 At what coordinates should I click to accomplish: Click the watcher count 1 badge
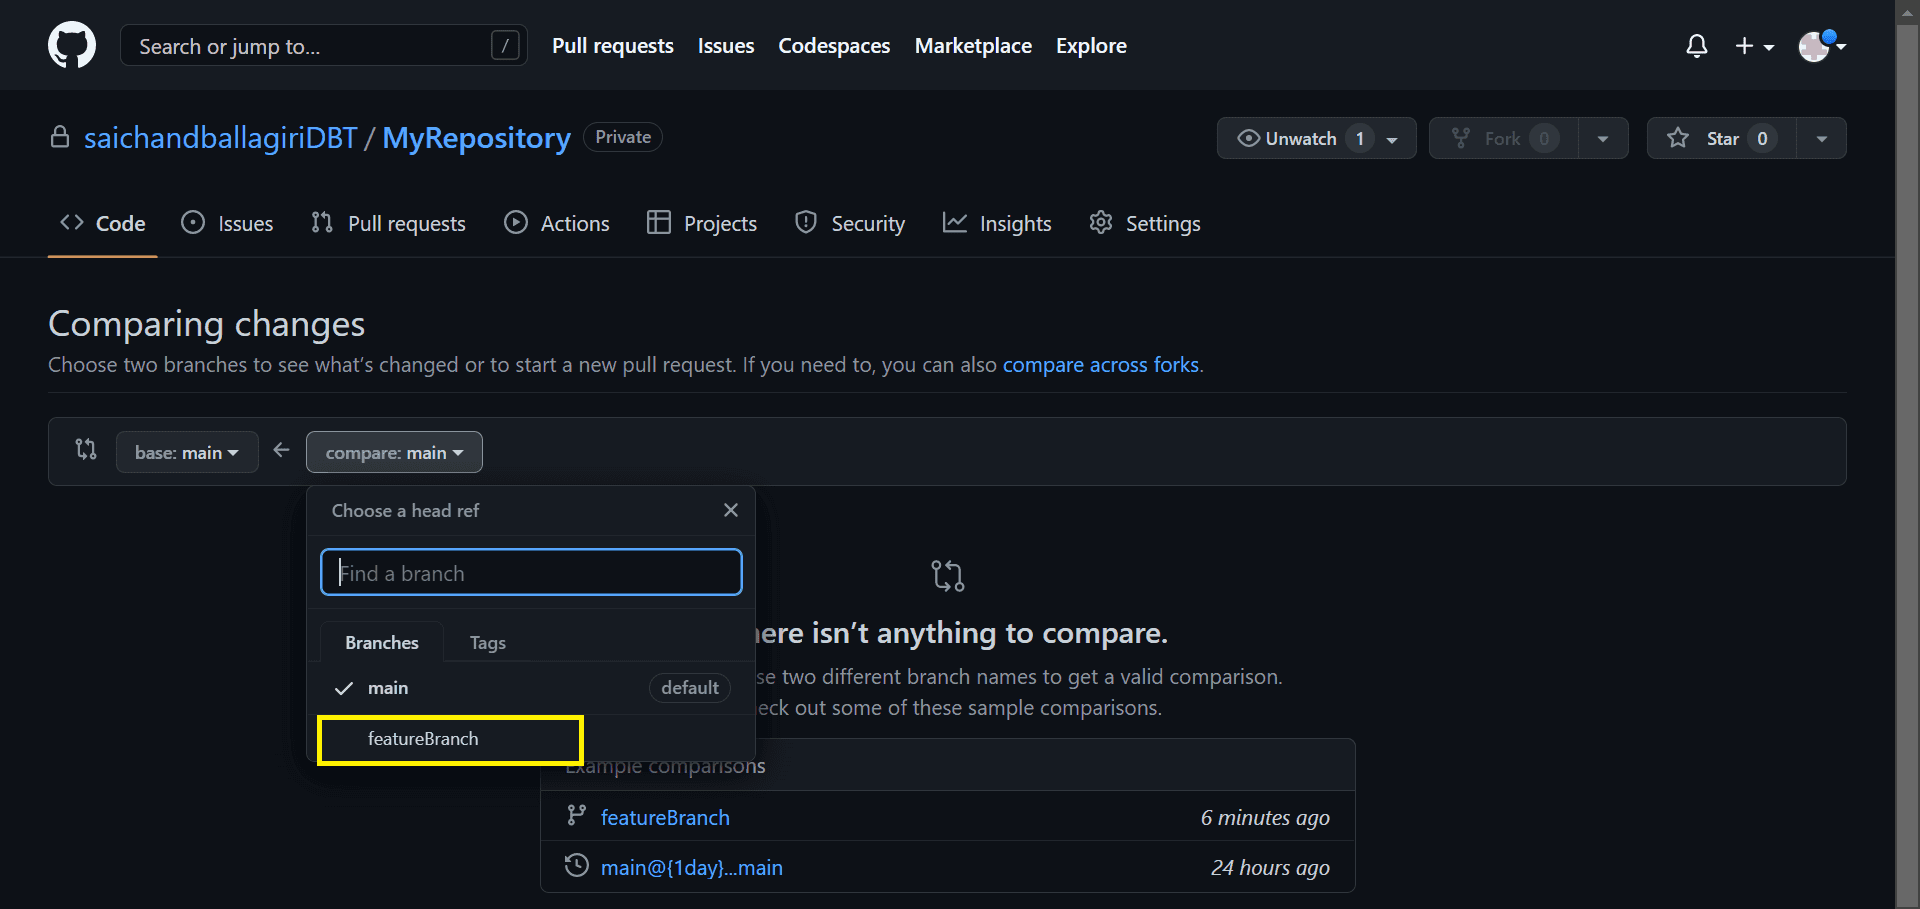coord(1359,138)
